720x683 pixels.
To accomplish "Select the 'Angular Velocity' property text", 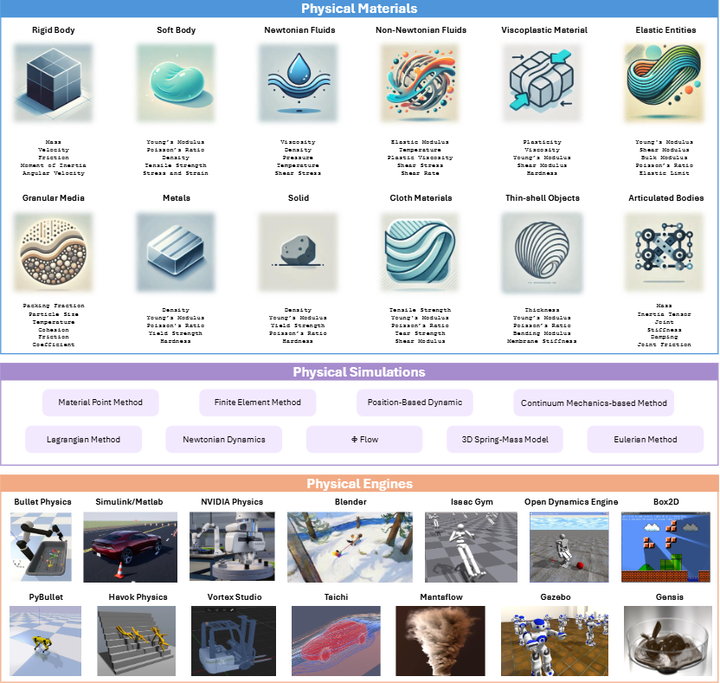I will [x=53, y=173].
